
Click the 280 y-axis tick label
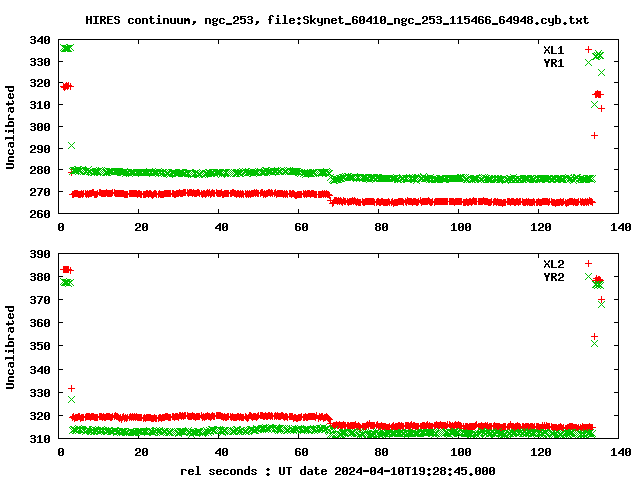40,170
